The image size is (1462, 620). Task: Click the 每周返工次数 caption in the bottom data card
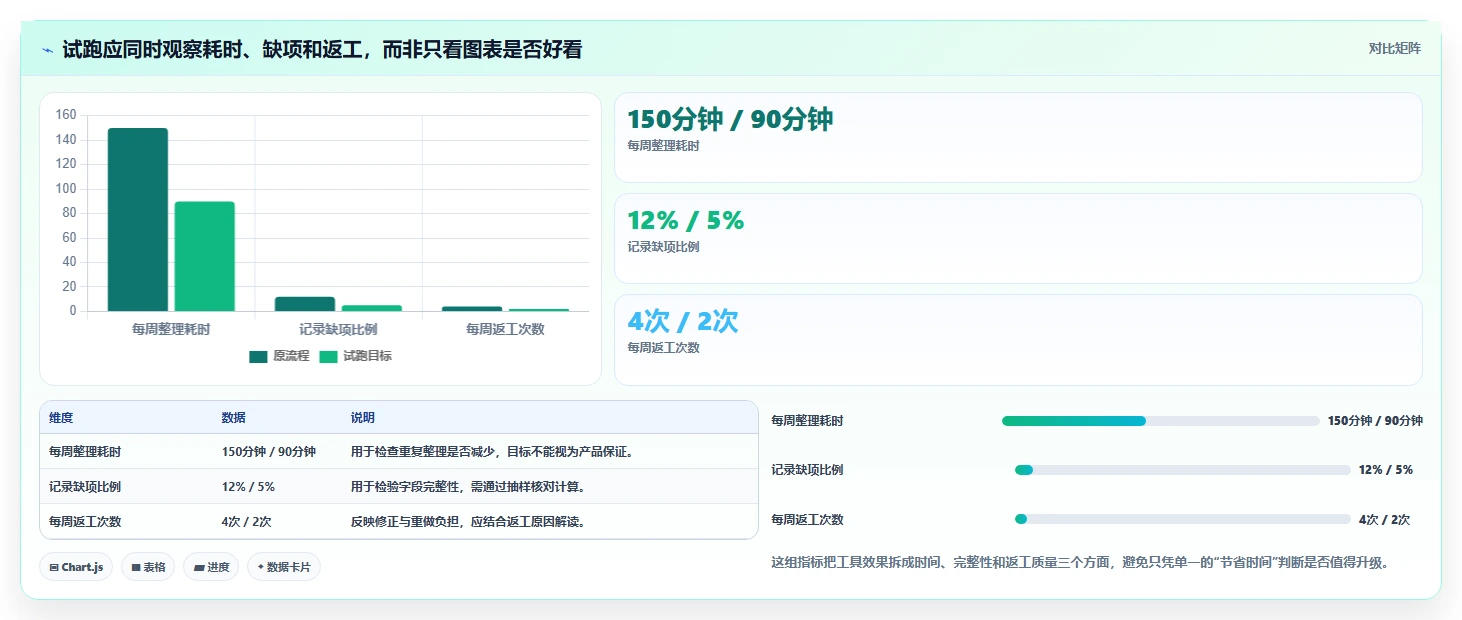(x=663, y=348)
